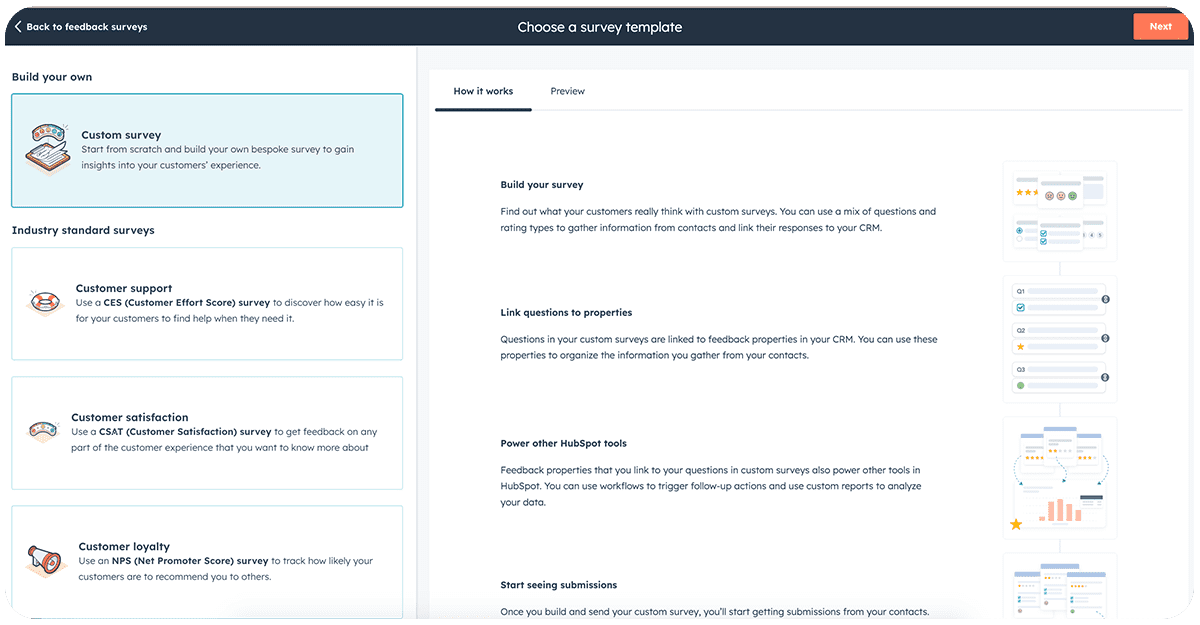1200x625 pixels.
Task: Click the Start seeing submissions illustration
Action: click(1060, 585)
